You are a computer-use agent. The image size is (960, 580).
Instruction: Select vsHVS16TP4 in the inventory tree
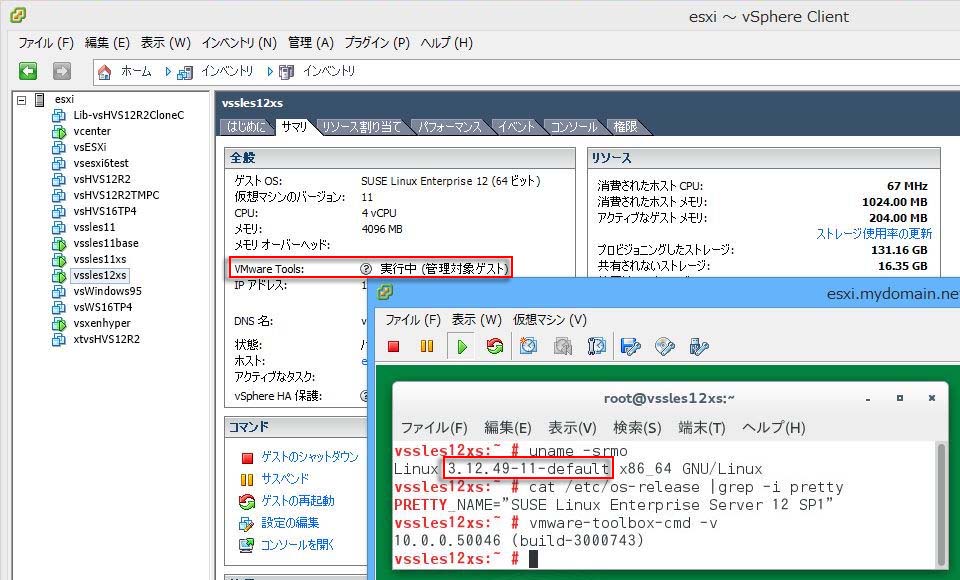105,211
